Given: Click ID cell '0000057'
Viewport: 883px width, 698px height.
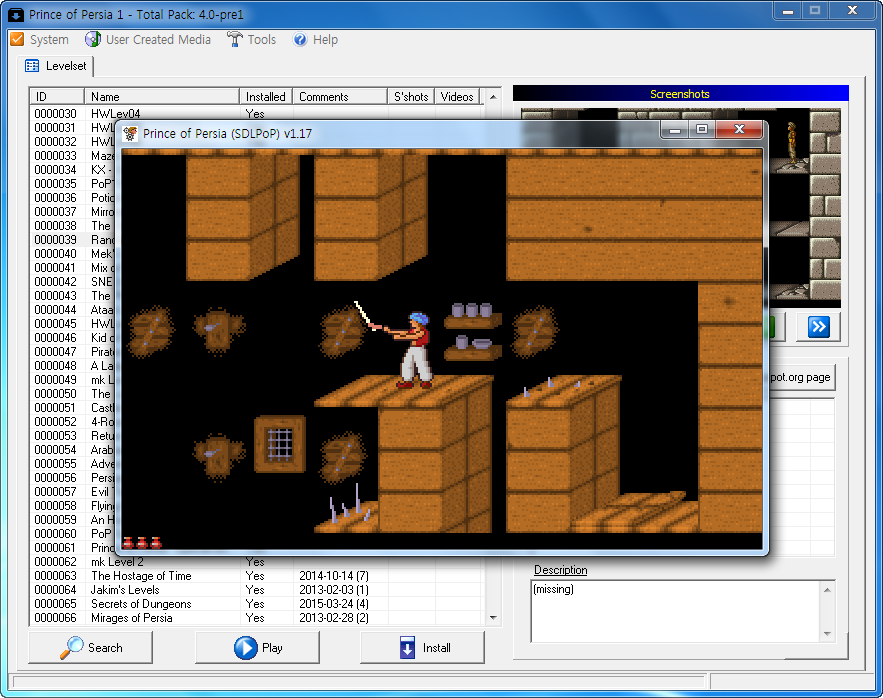Looking at the screenshot, I should [x=55, y=492].
